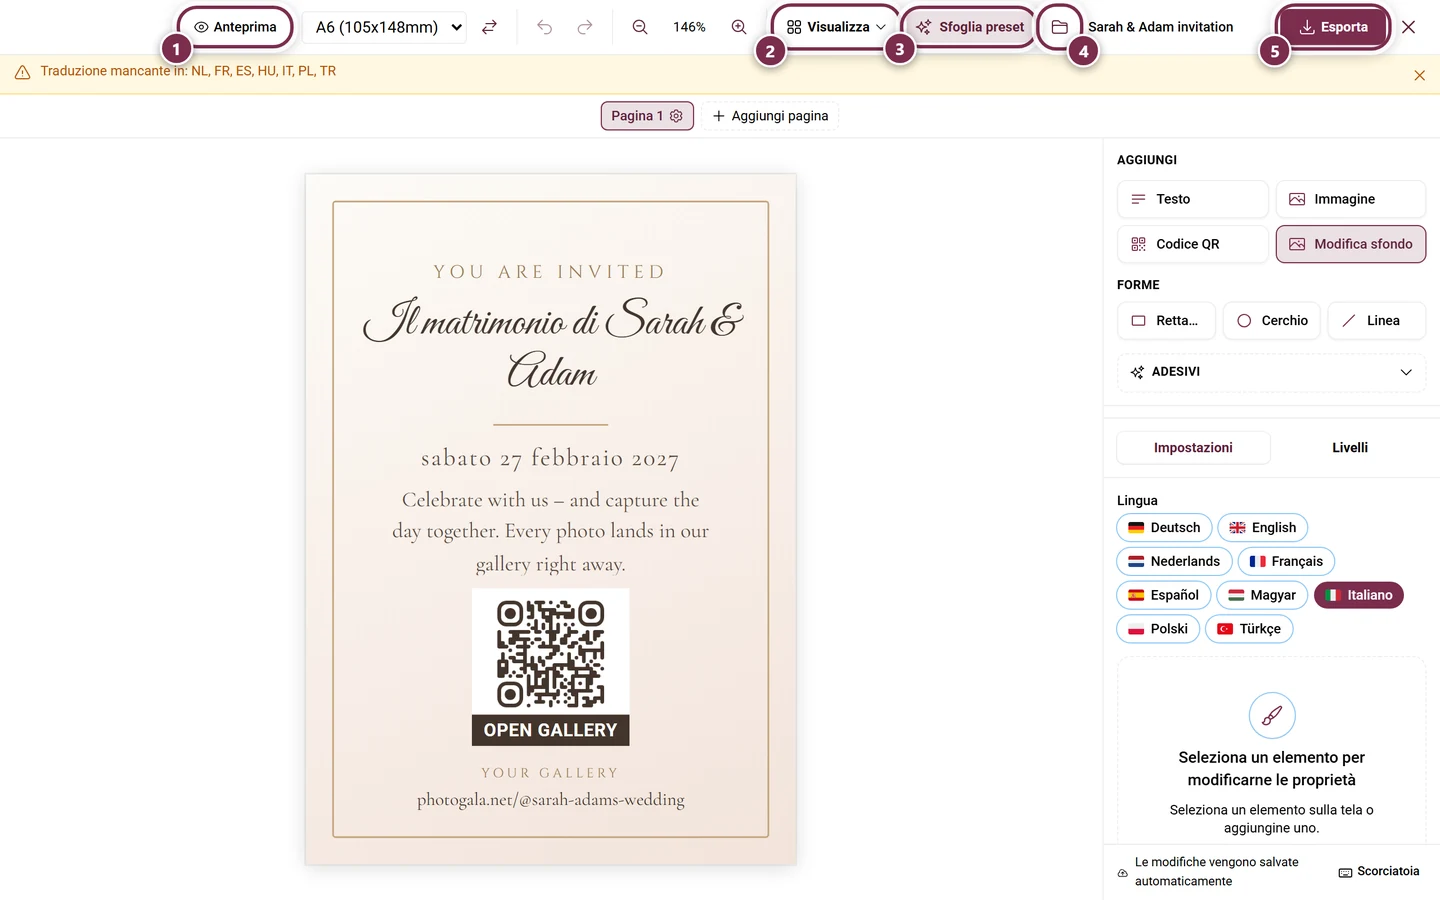Switch to the Impostazioni tab
1440x900 pixels.
(x=1193, y=448)
